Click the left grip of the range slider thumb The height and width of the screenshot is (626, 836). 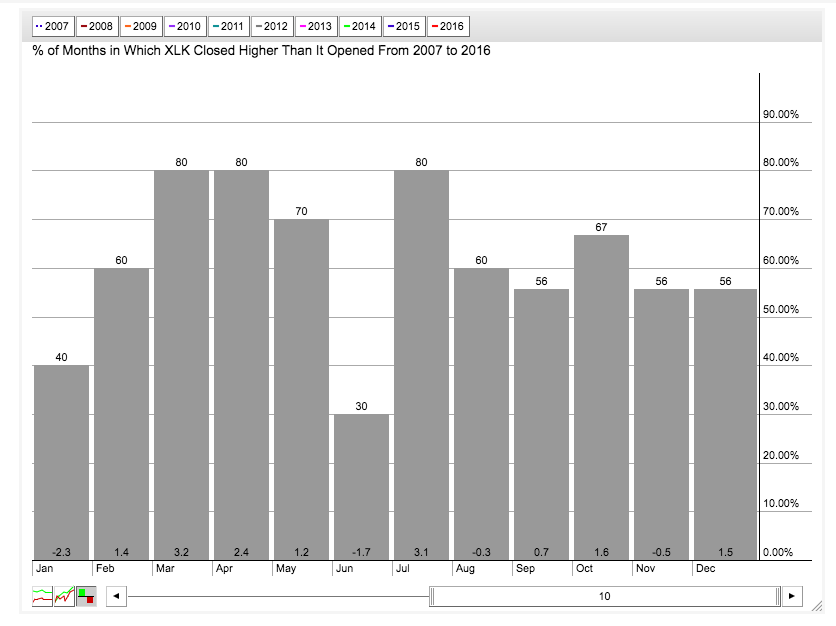pyautogui.click(x=432, y=596)
